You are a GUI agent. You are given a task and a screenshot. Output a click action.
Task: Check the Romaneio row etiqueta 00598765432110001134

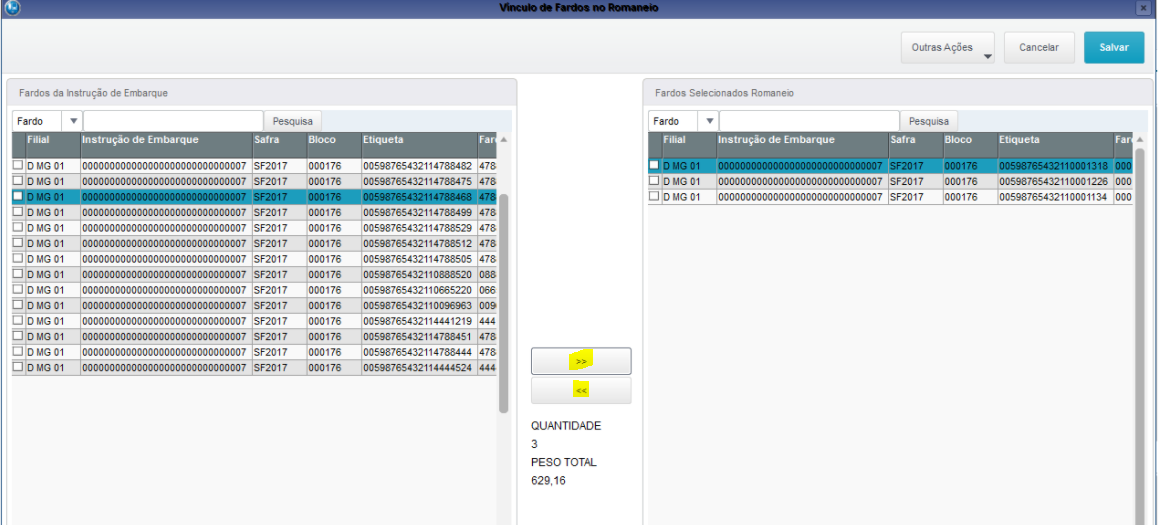point(654,197)
